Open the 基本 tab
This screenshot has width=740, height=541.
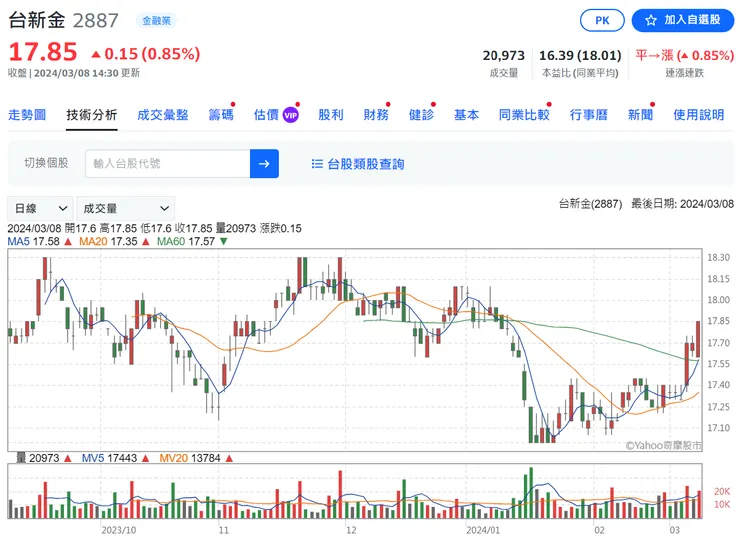(466, 115)
